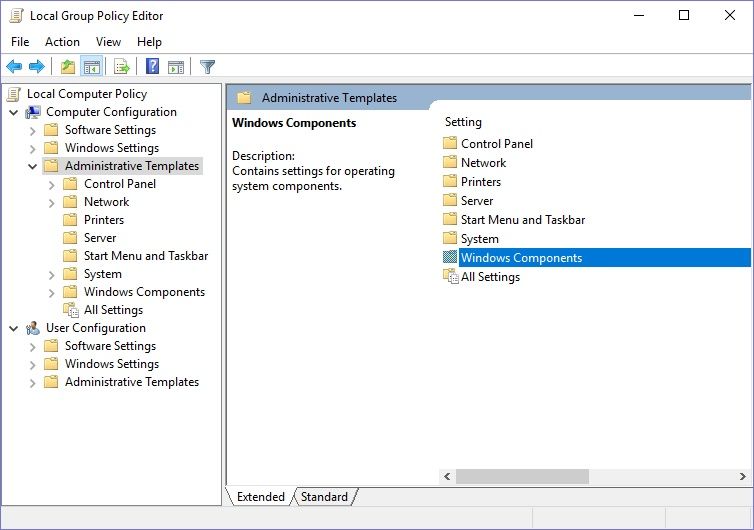The image size is (754, 530).
Task: Select Server in the Setting list
Action: pos(477,201)
